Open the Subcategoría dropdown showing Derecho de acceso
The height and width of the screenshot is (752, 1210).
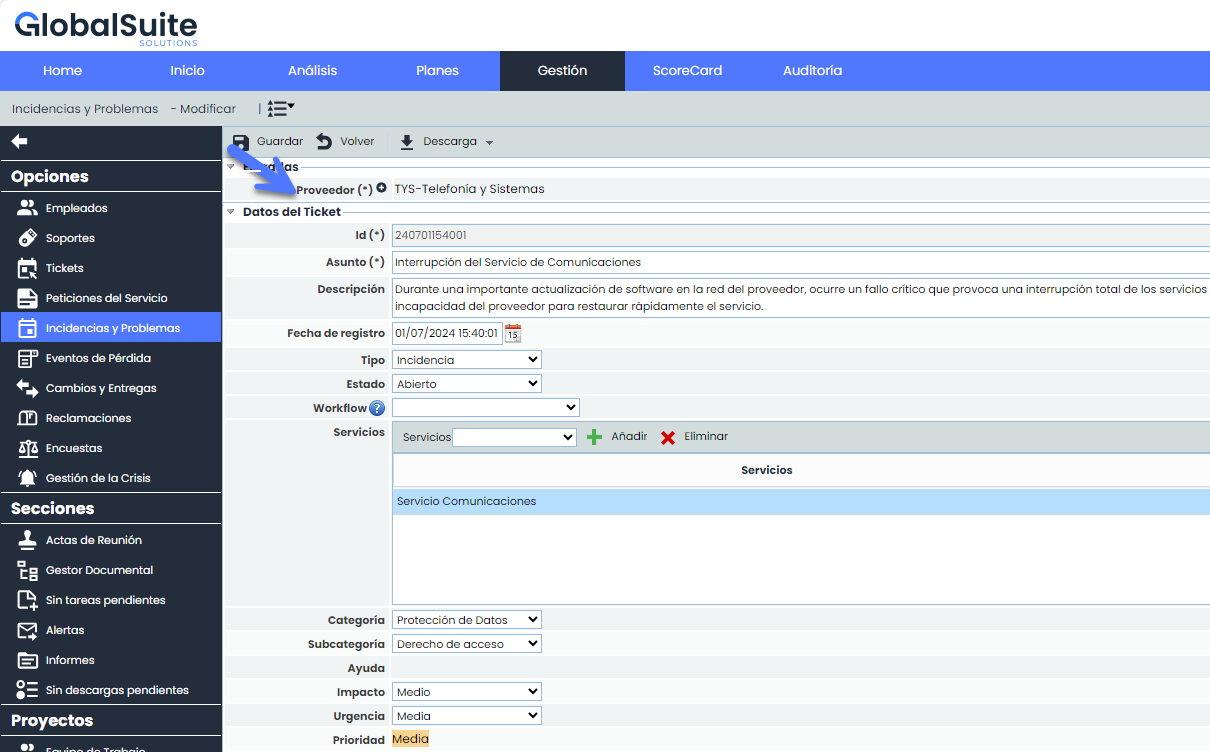(467, 644)
